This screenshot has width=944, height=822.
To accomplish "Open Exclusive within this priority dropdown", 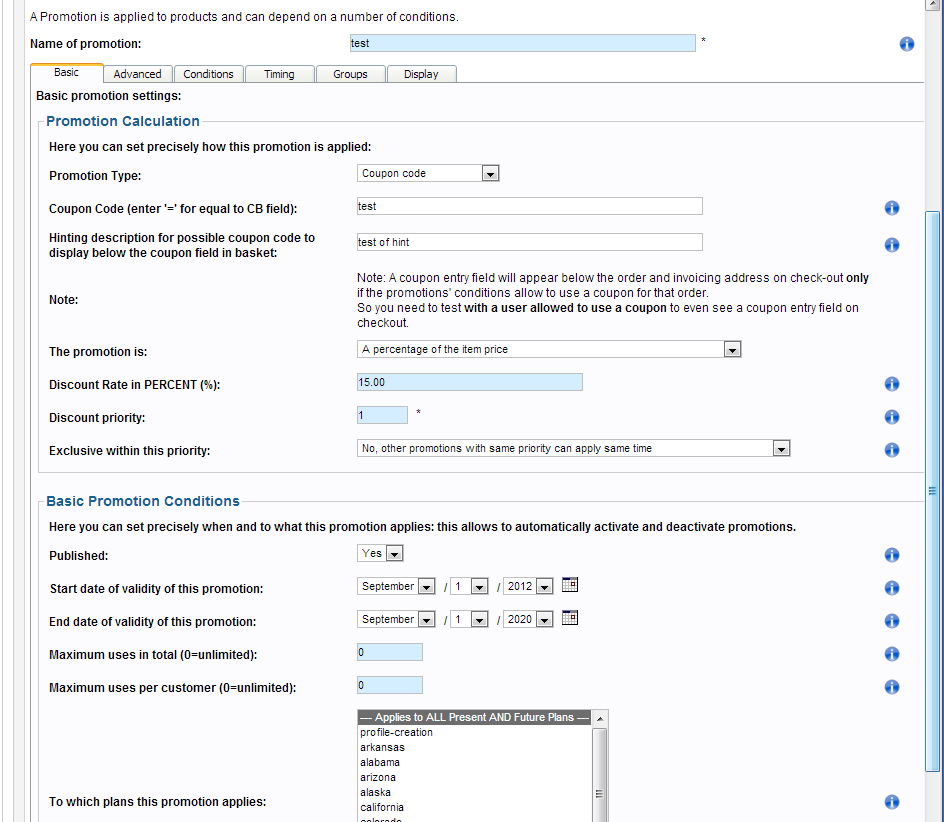I will coord(573,449).
